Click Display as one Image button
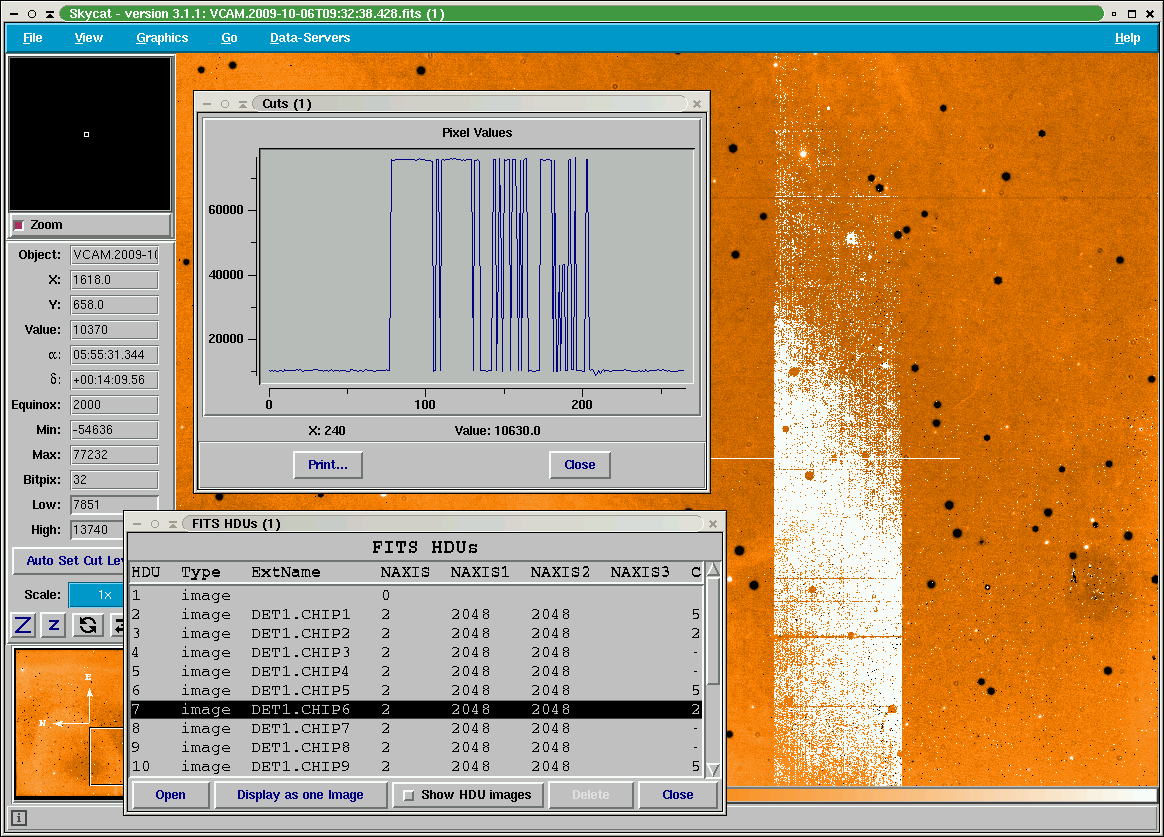 pos(299,795)
